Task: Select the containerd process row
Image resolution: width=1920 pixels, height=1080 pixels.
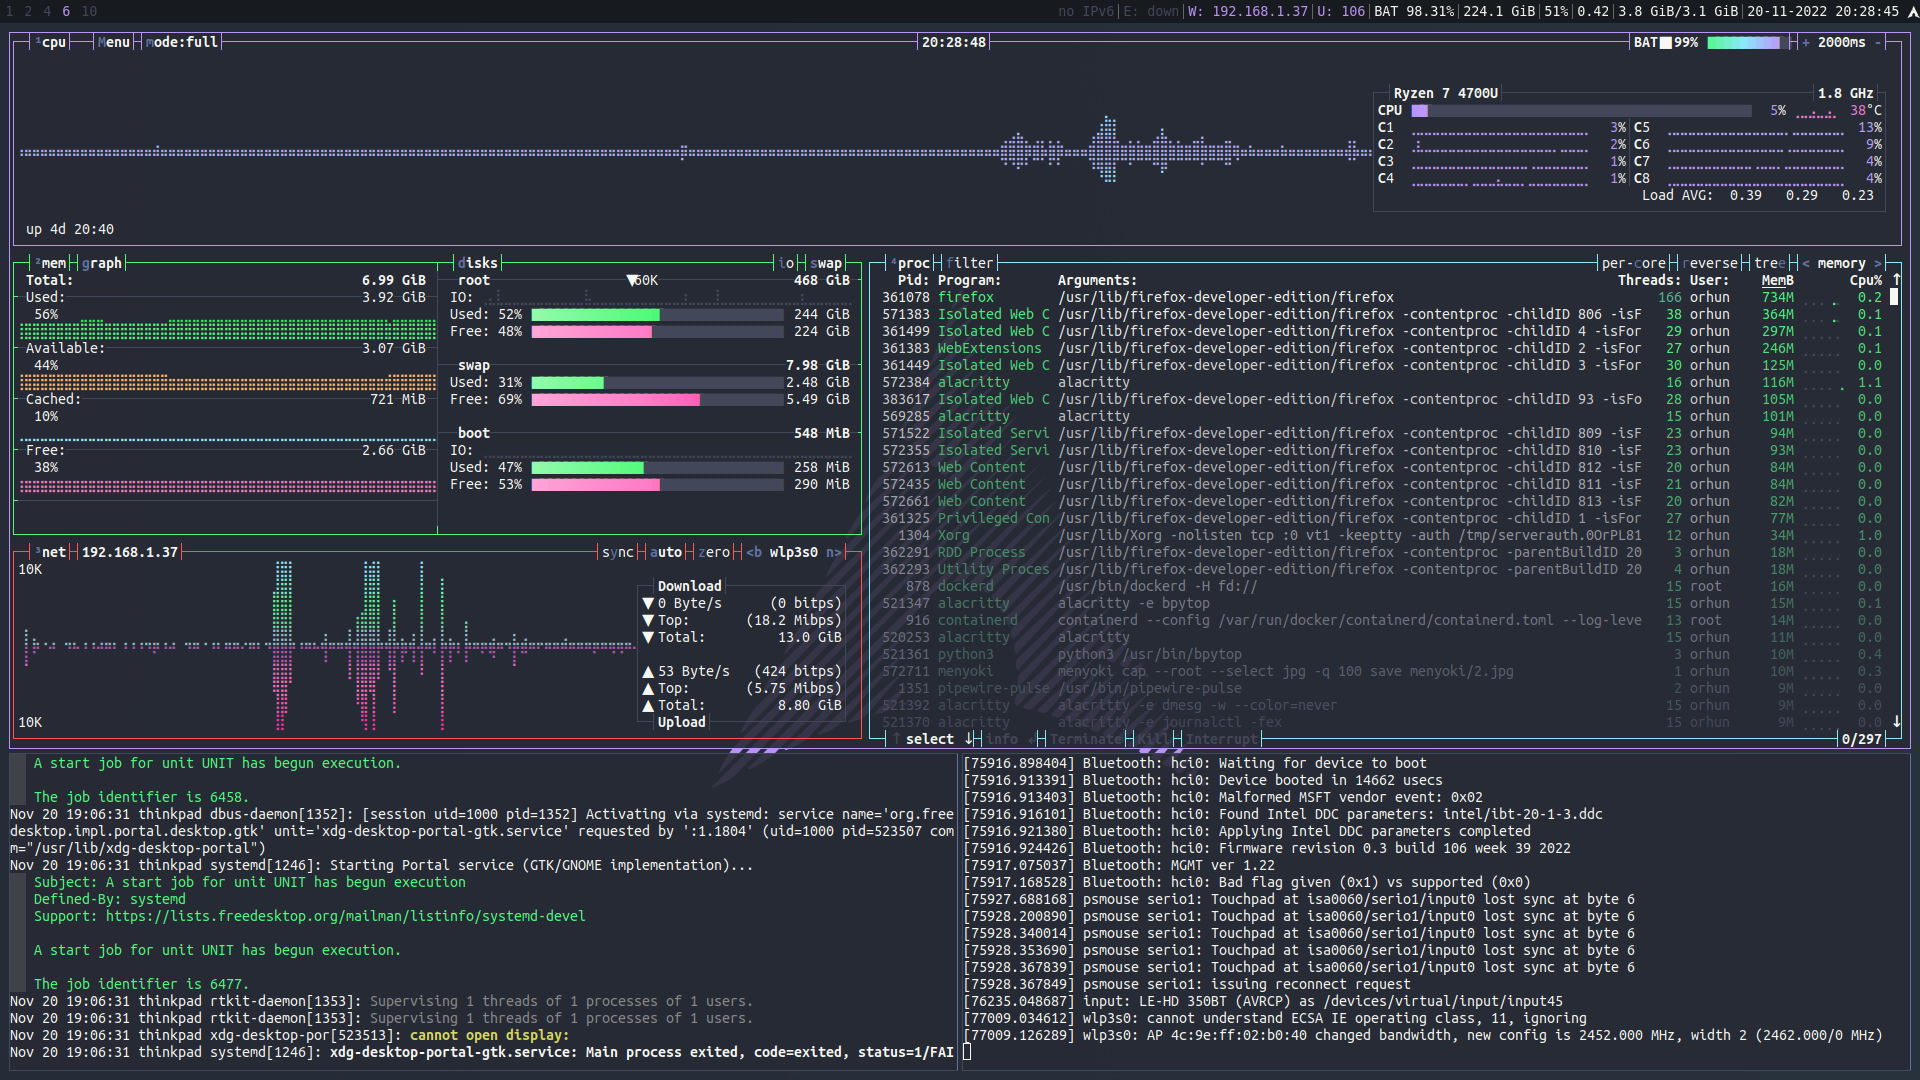Action: pyautogui.click(x=1382, y=620)
